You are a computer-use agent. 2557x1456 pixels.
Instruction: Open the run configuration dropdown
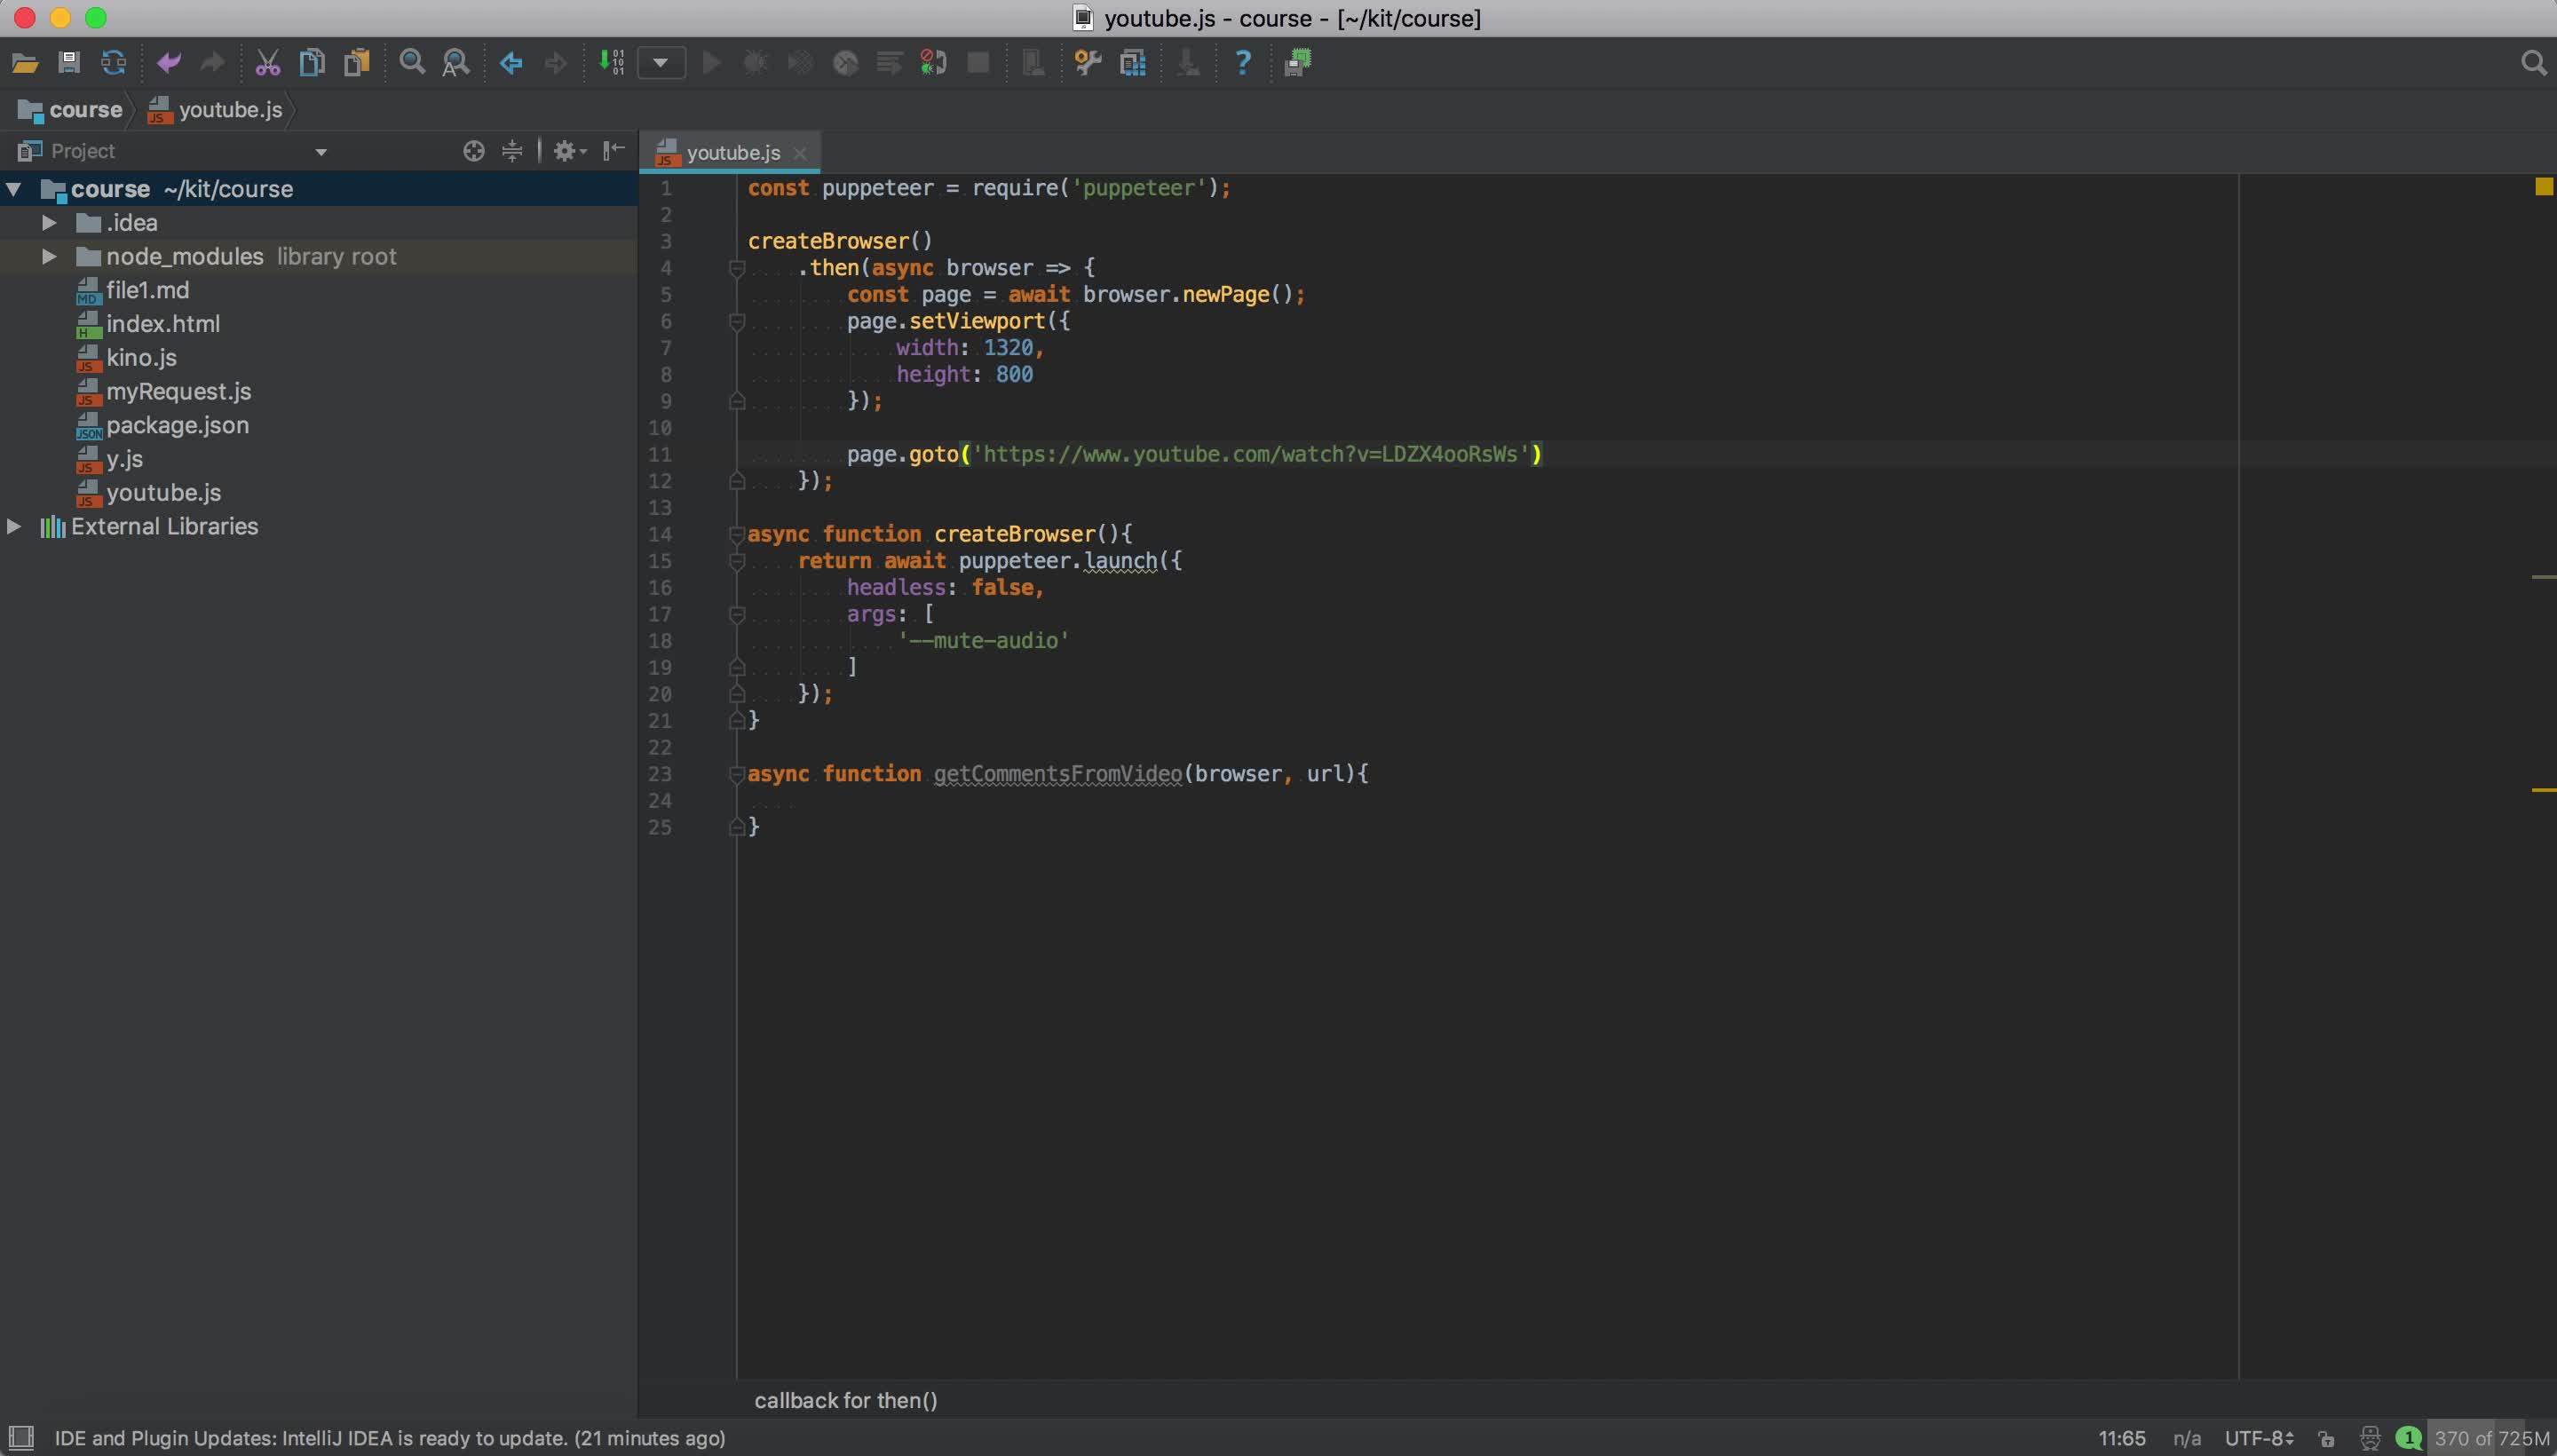661,63
